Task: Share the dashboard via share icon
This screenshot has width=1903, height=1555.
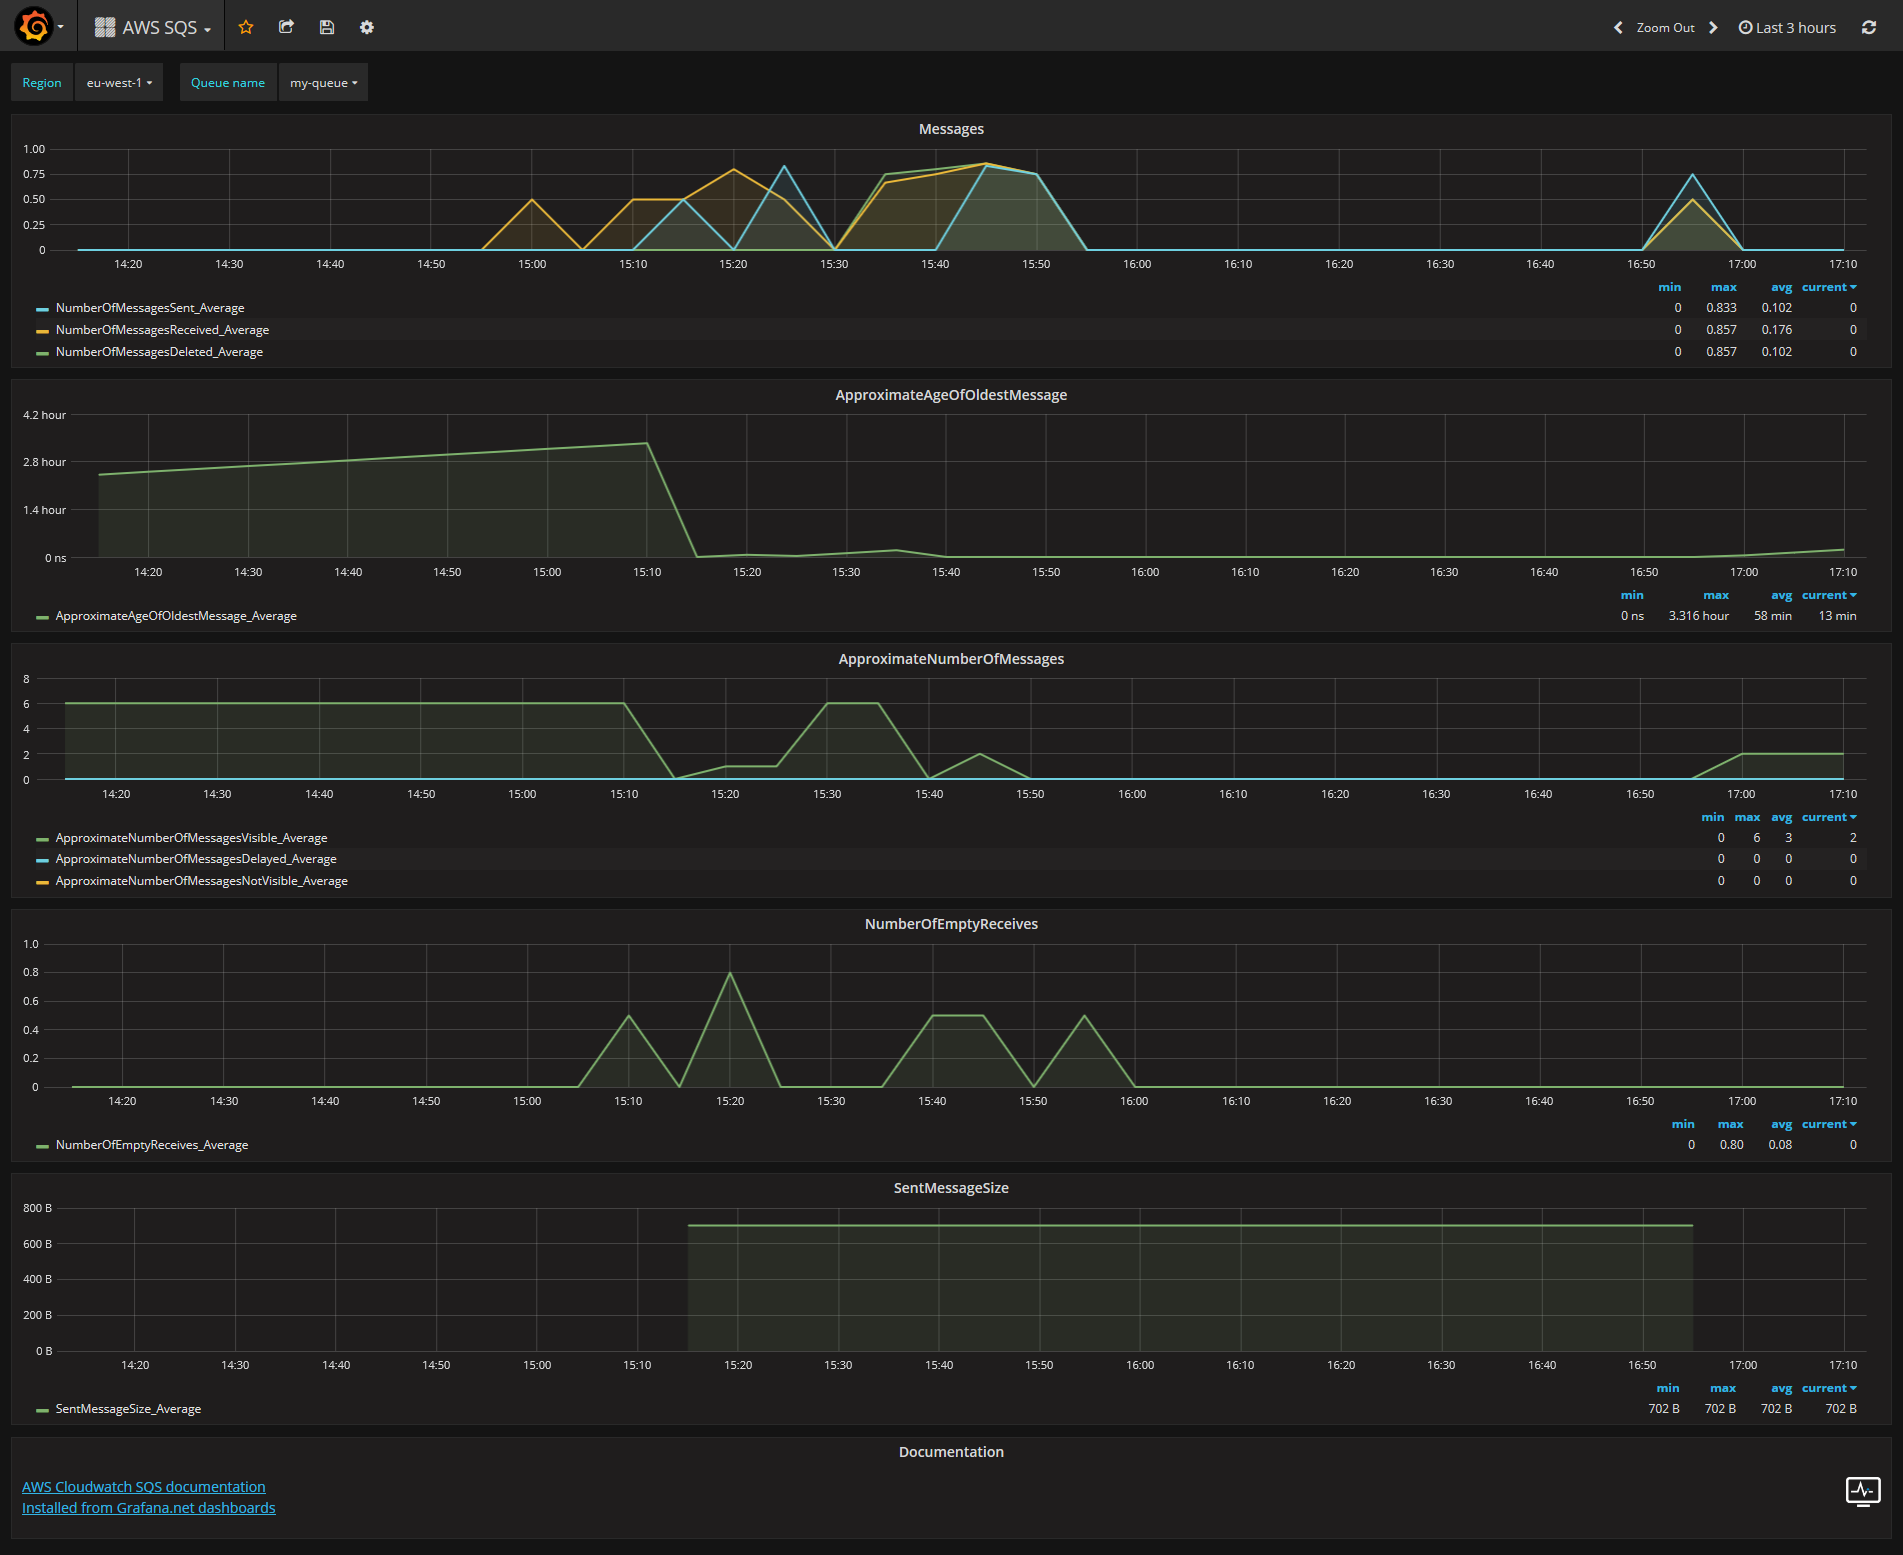Action: point(286,27)
